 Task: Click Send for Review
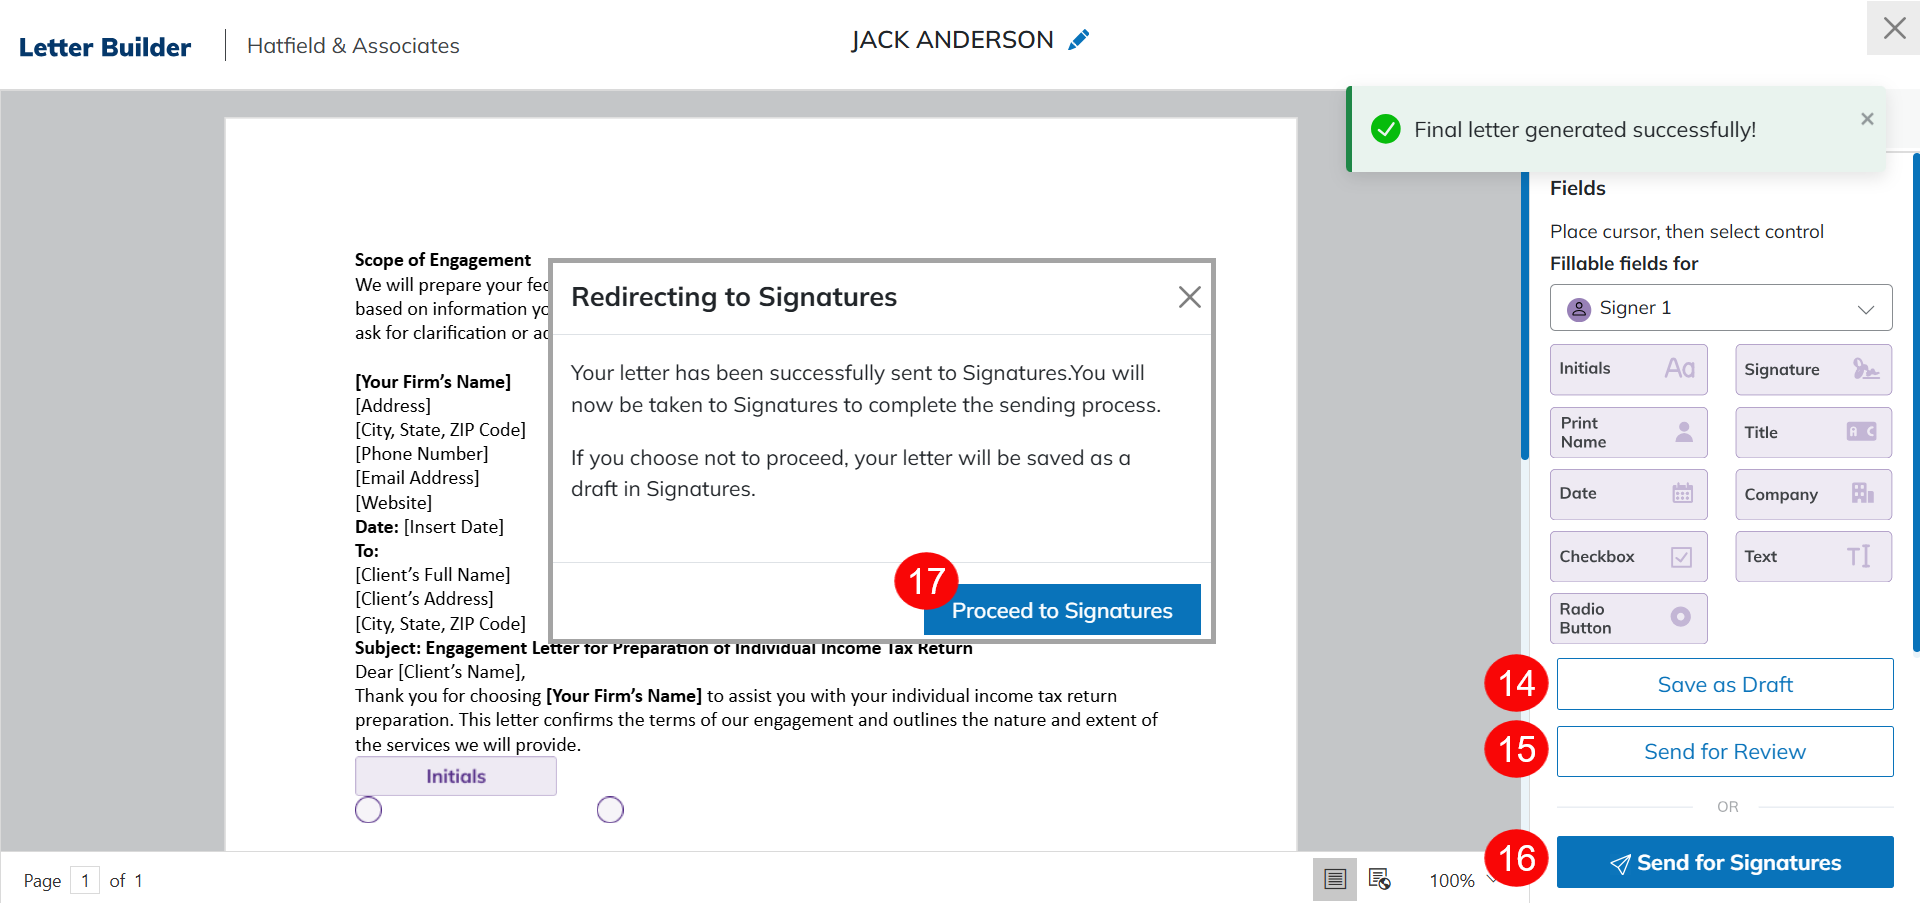(1724, 751)
